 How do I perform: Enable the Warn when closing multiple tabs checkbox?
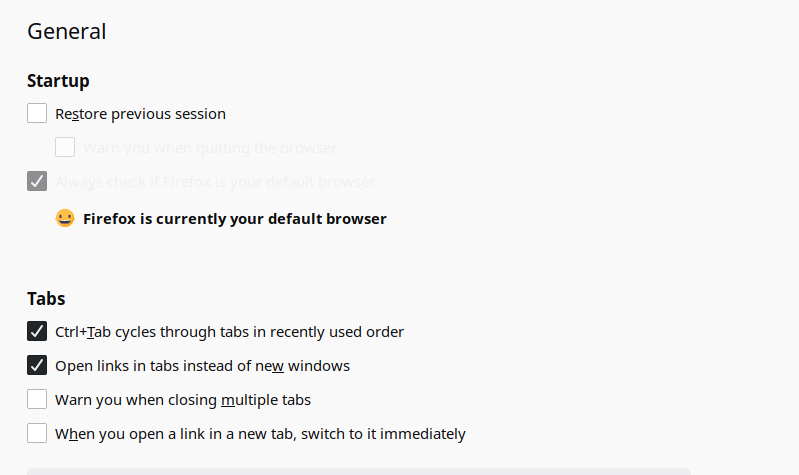click(37, 399)
